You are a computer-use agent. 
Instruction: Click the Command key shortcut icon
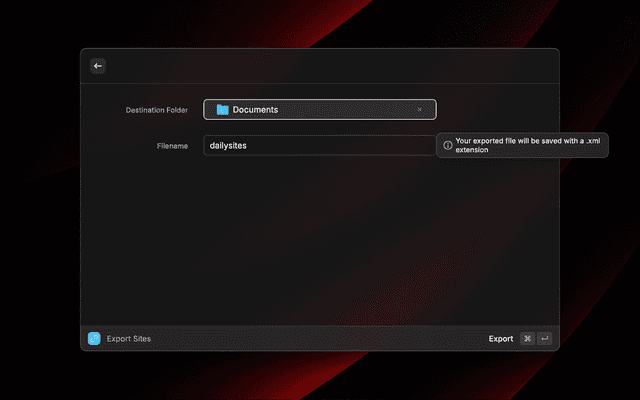coord(527,338)
